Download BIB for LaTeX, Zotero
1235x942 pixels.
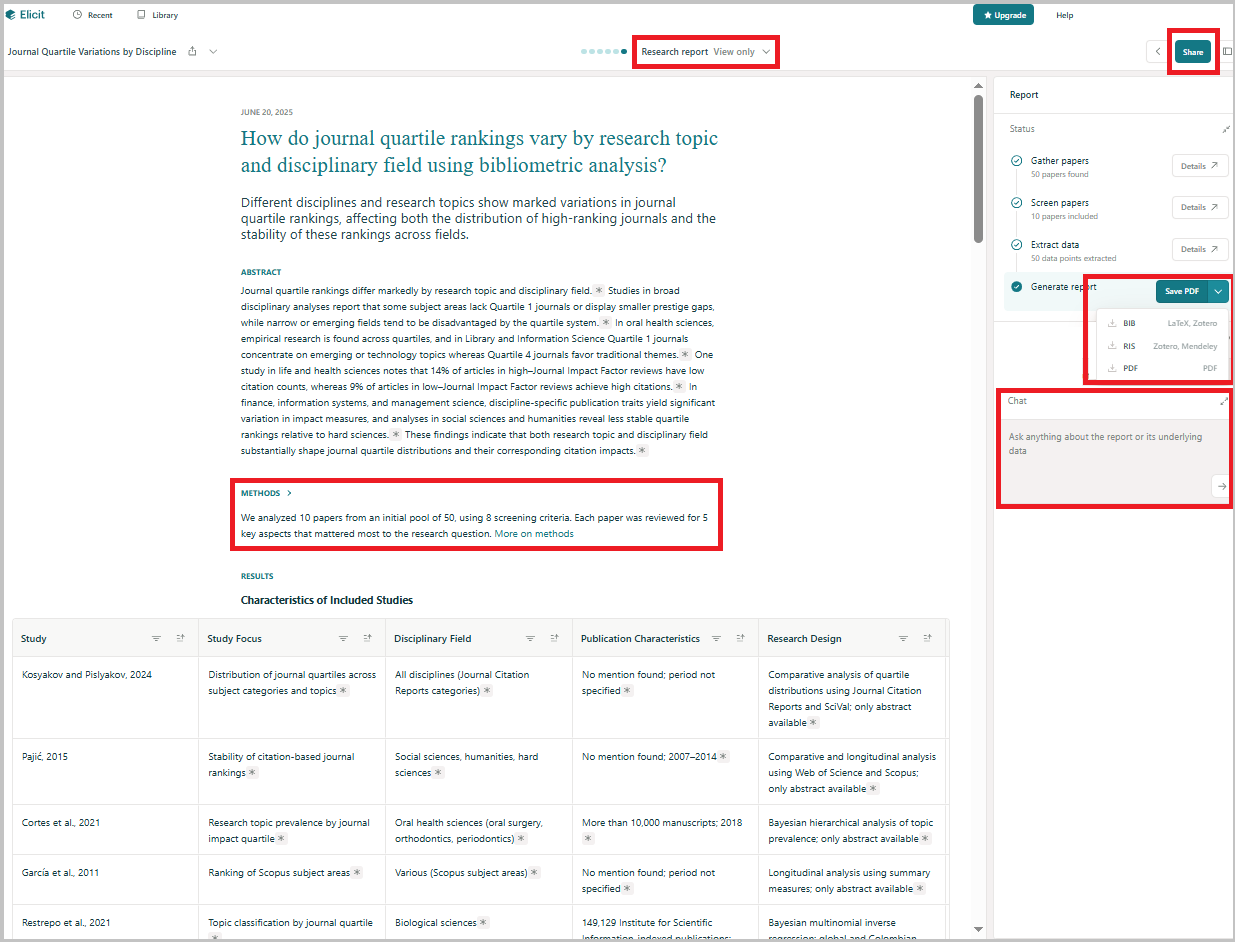[x=1164, y=323]
